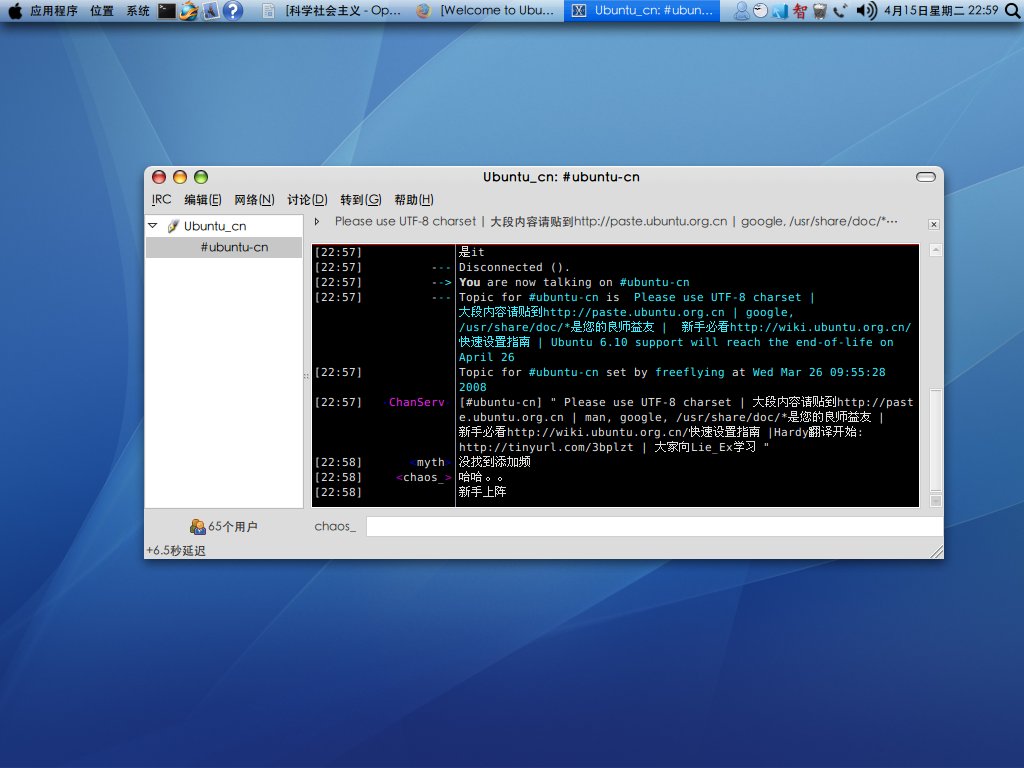This screenshot has width=1024, height=768.
Task: Click the topic text in the topic bar
Action: click(616, 221)
